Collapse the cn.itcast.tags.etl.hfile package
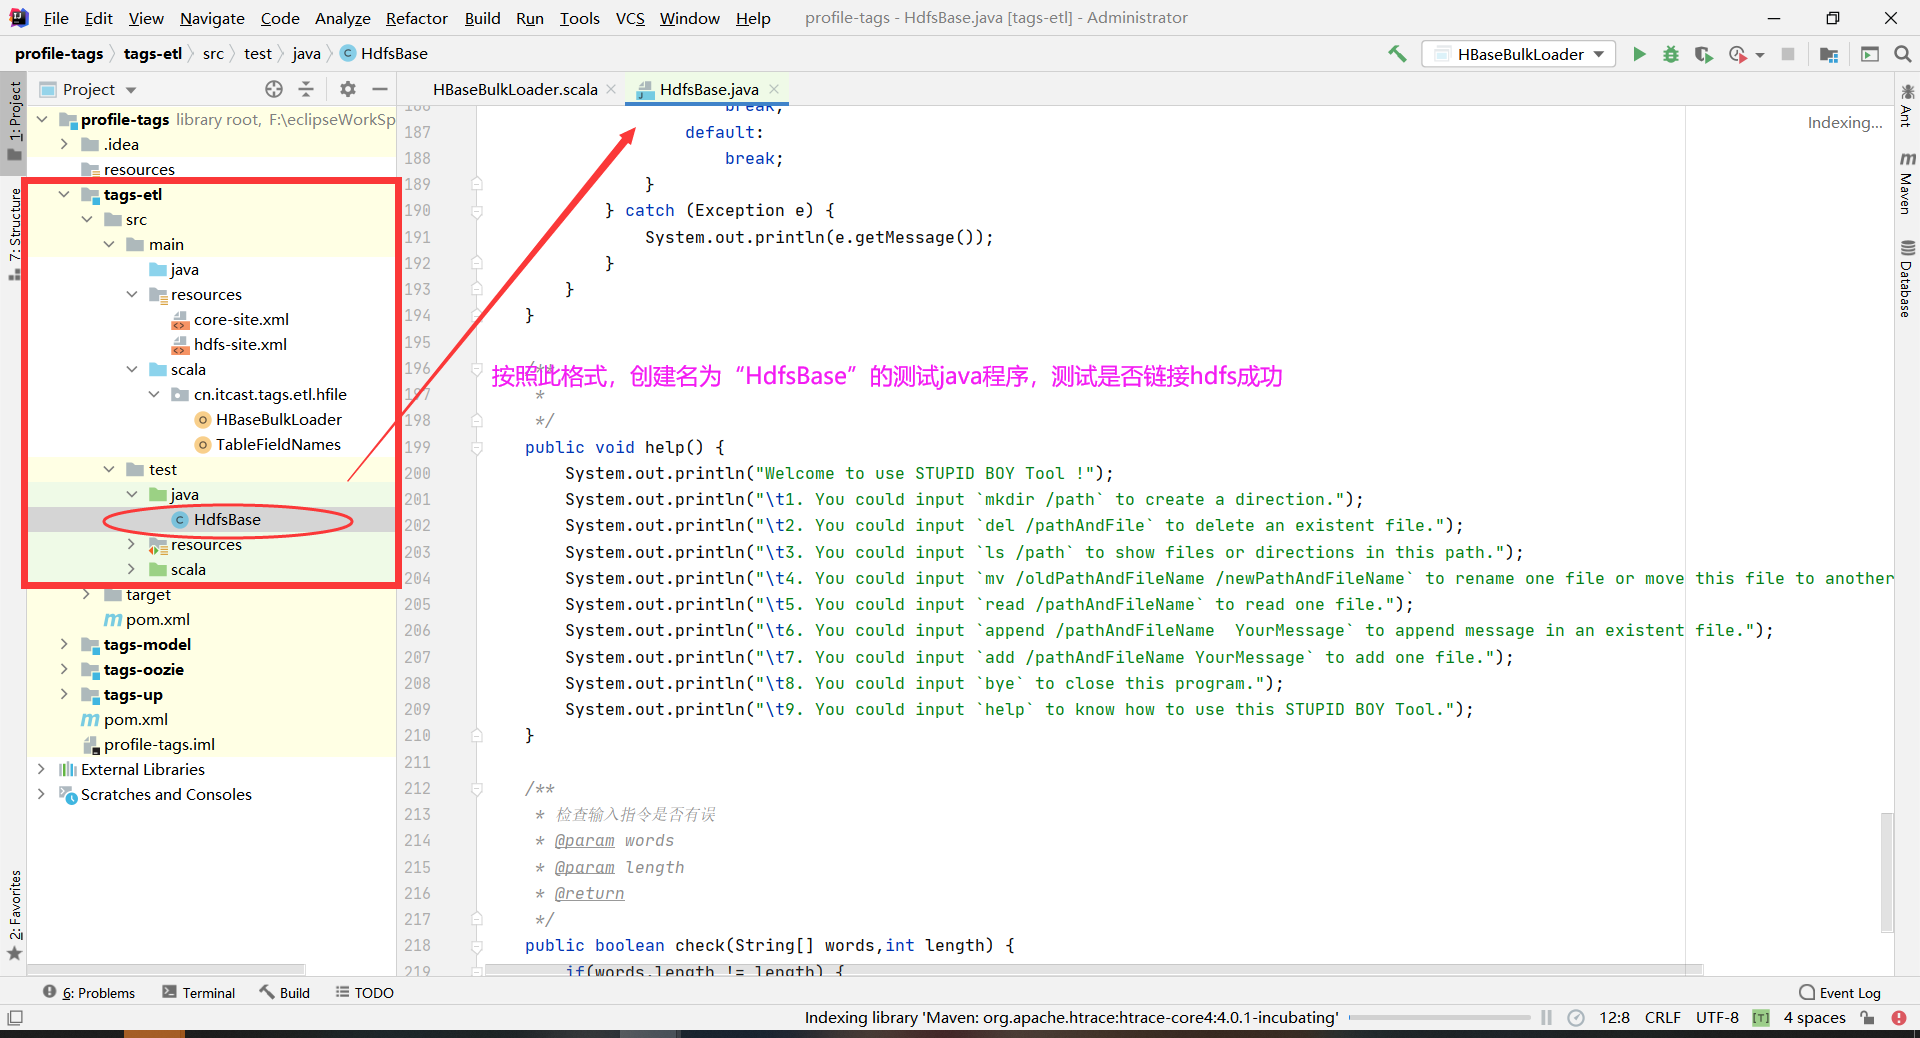The width and height of the screenshot is (1920, 1038). [154, 394]
